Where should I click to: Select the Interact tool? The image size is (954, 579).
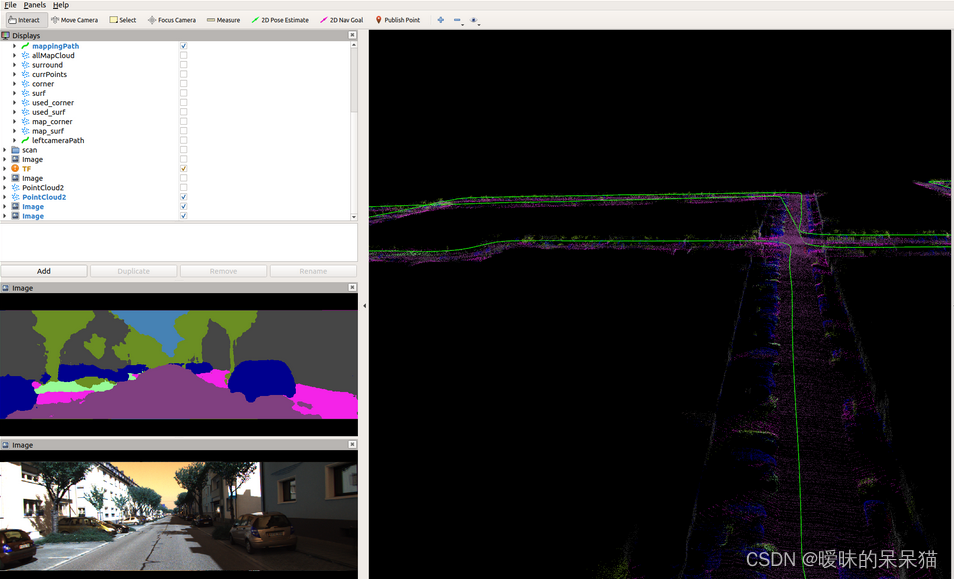tap(24, 19)
